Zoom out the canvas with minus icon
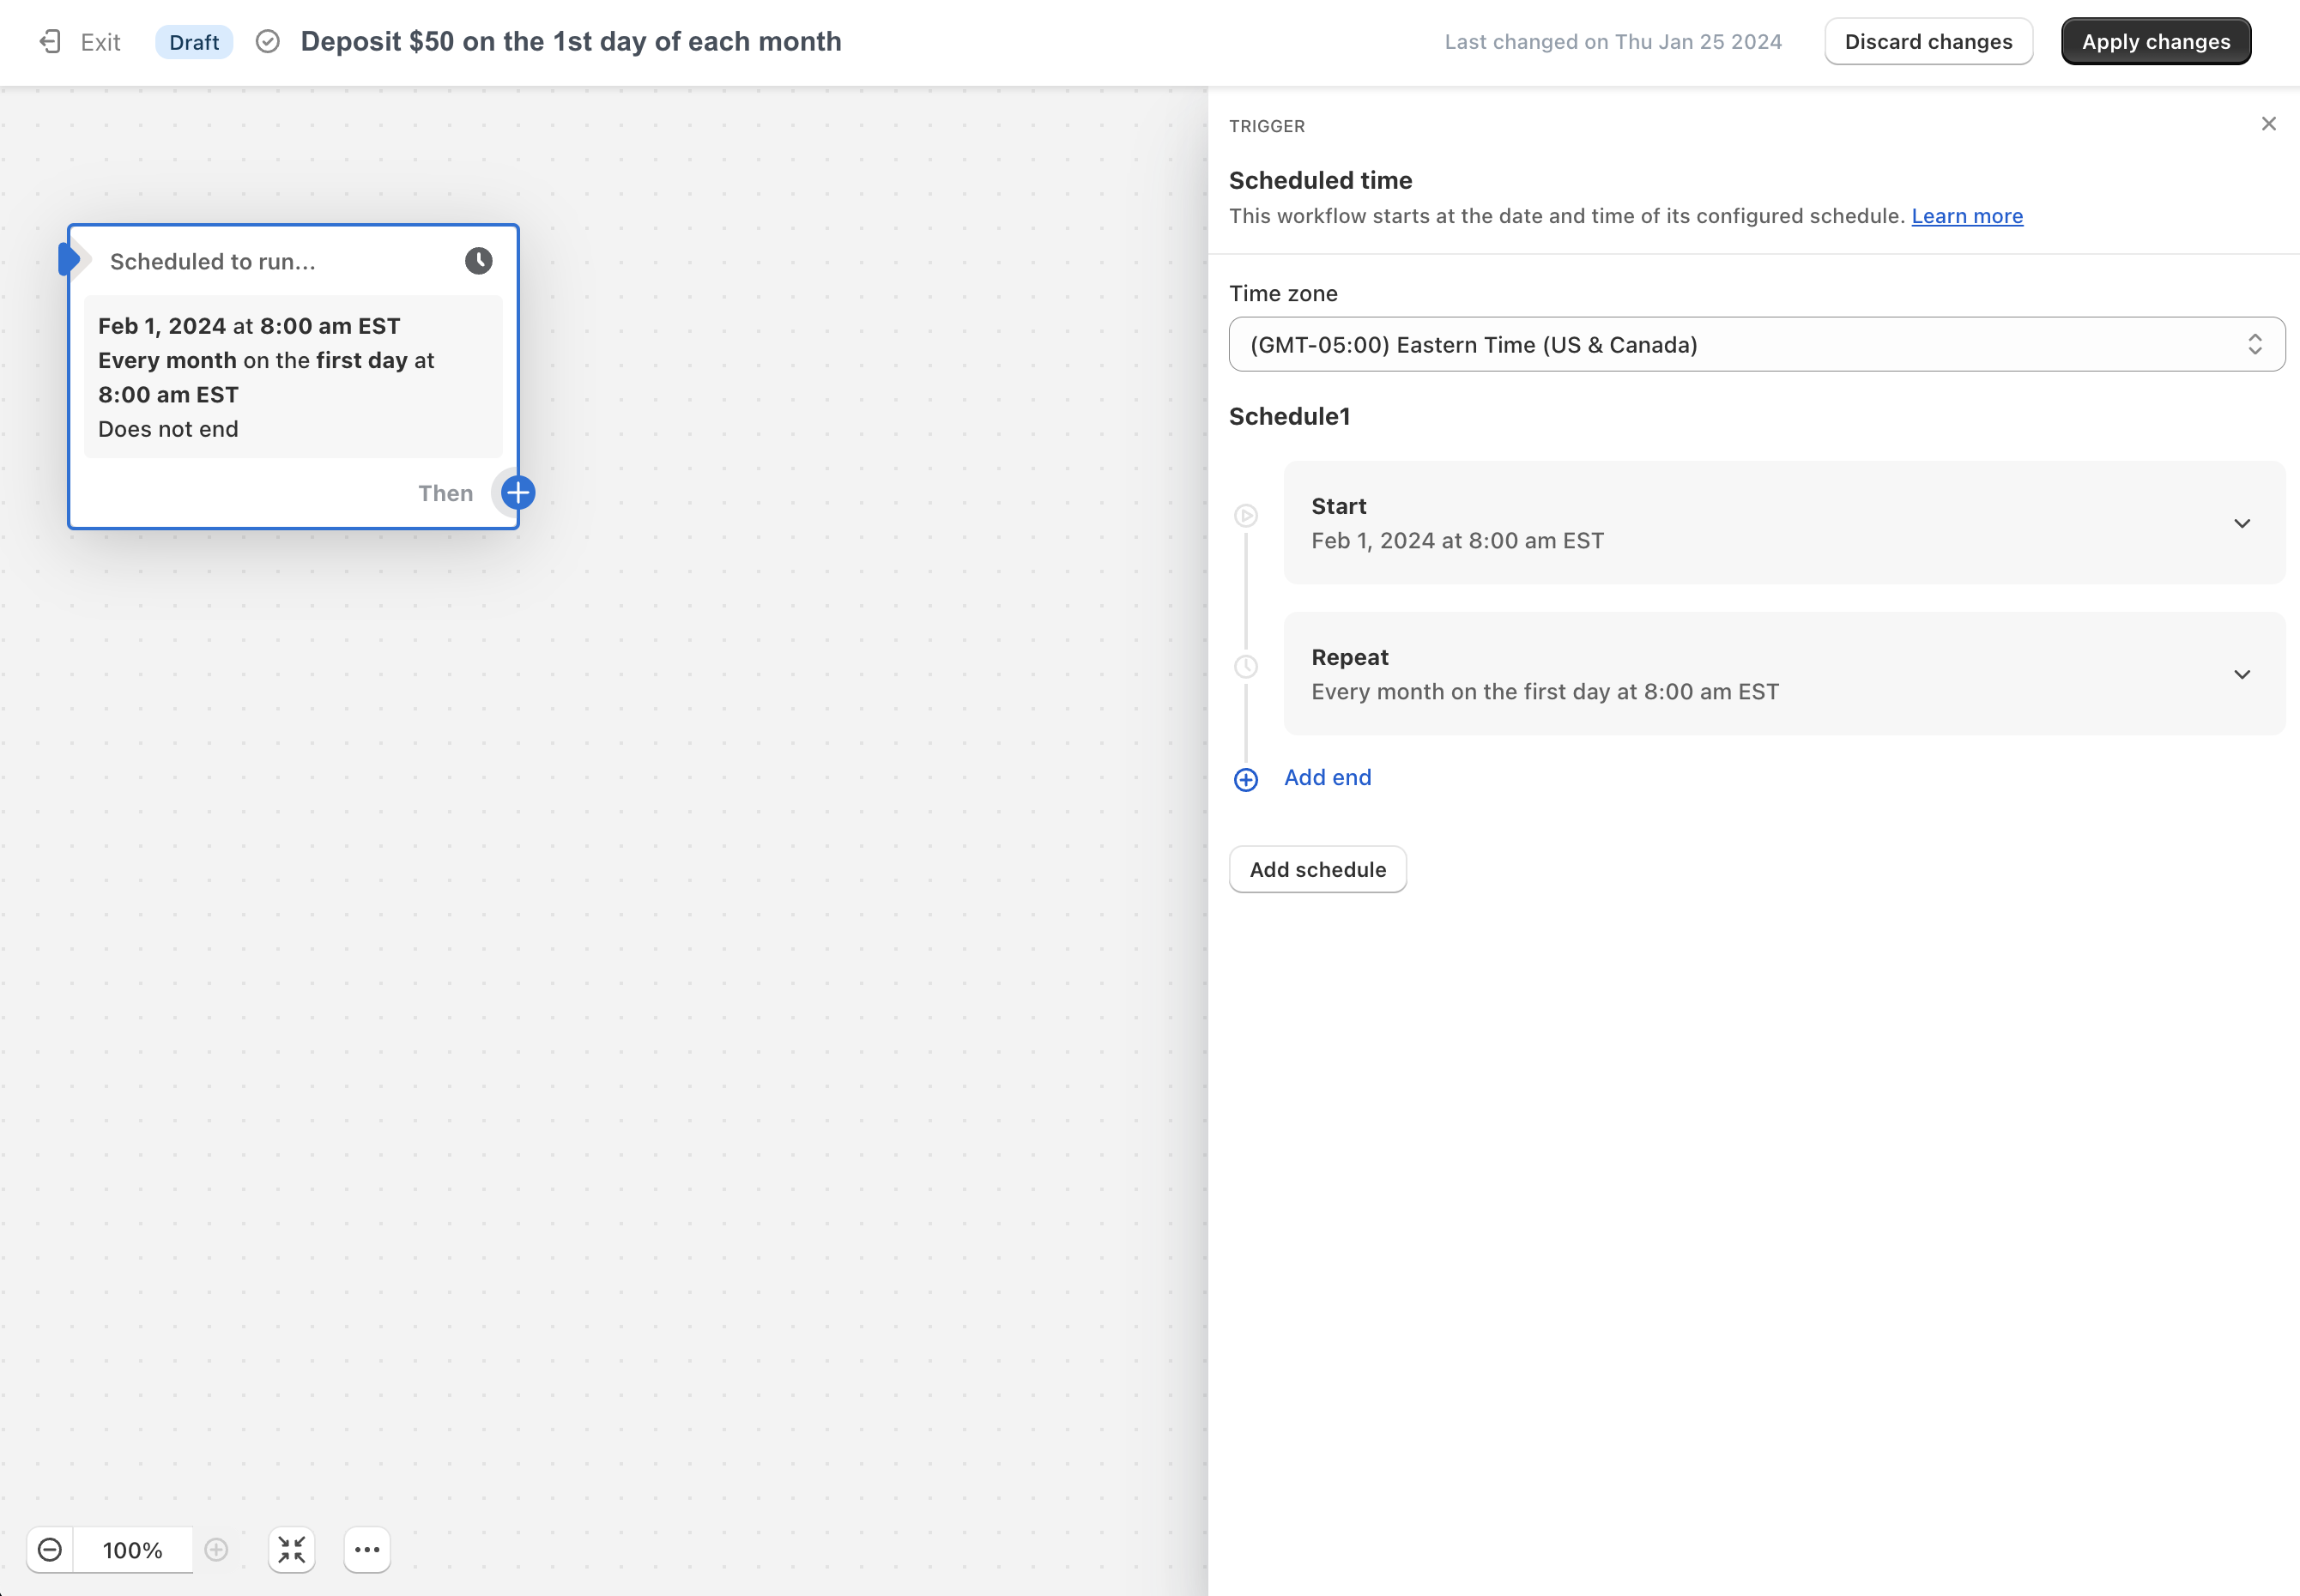This screenshot has height=1596, width=2300. (x=49, y=1549)
